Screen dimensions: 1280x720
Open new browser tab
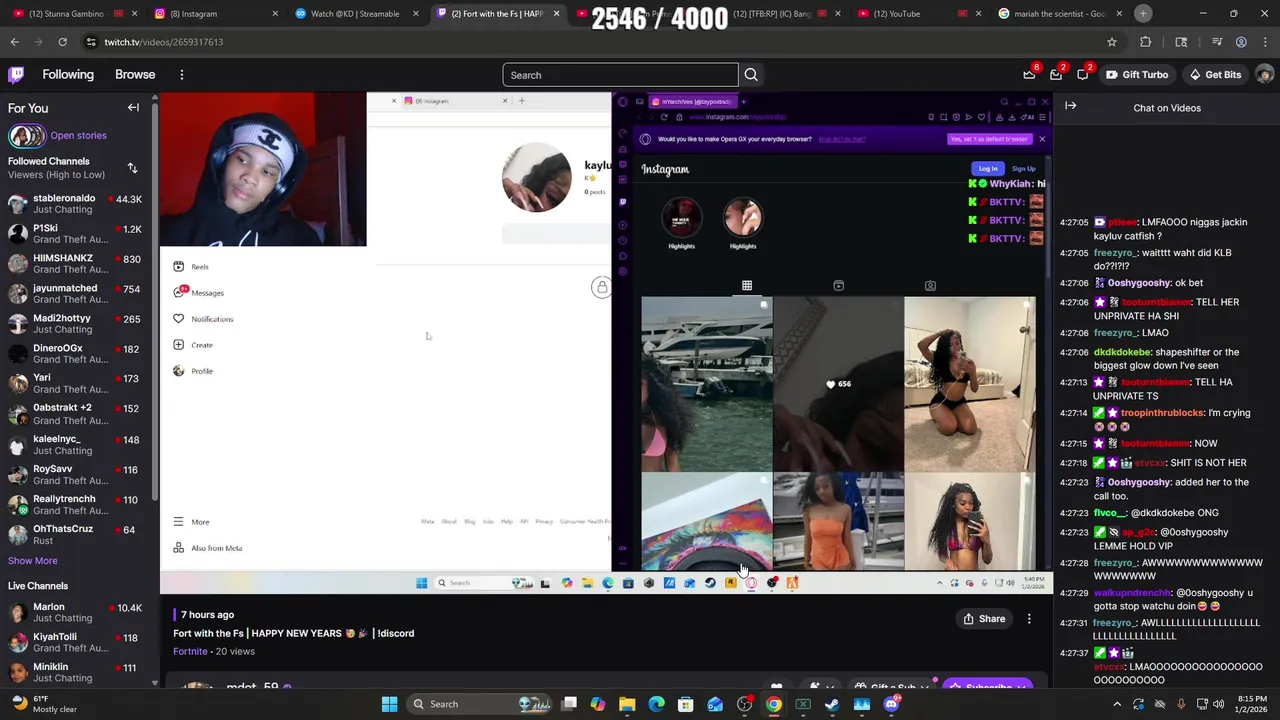[x=1143, y=14]
